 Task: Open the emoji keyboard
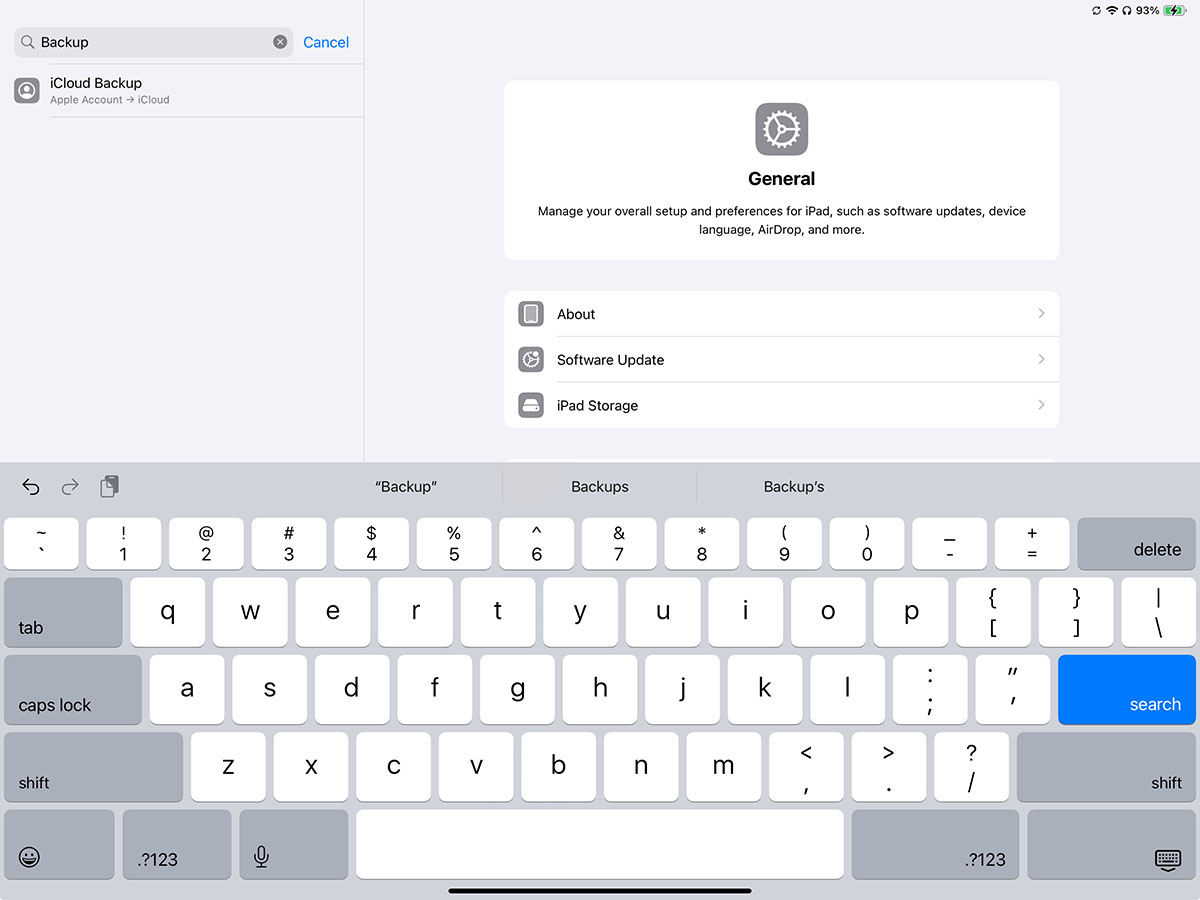pyautogui.click(x=30, y=857)
